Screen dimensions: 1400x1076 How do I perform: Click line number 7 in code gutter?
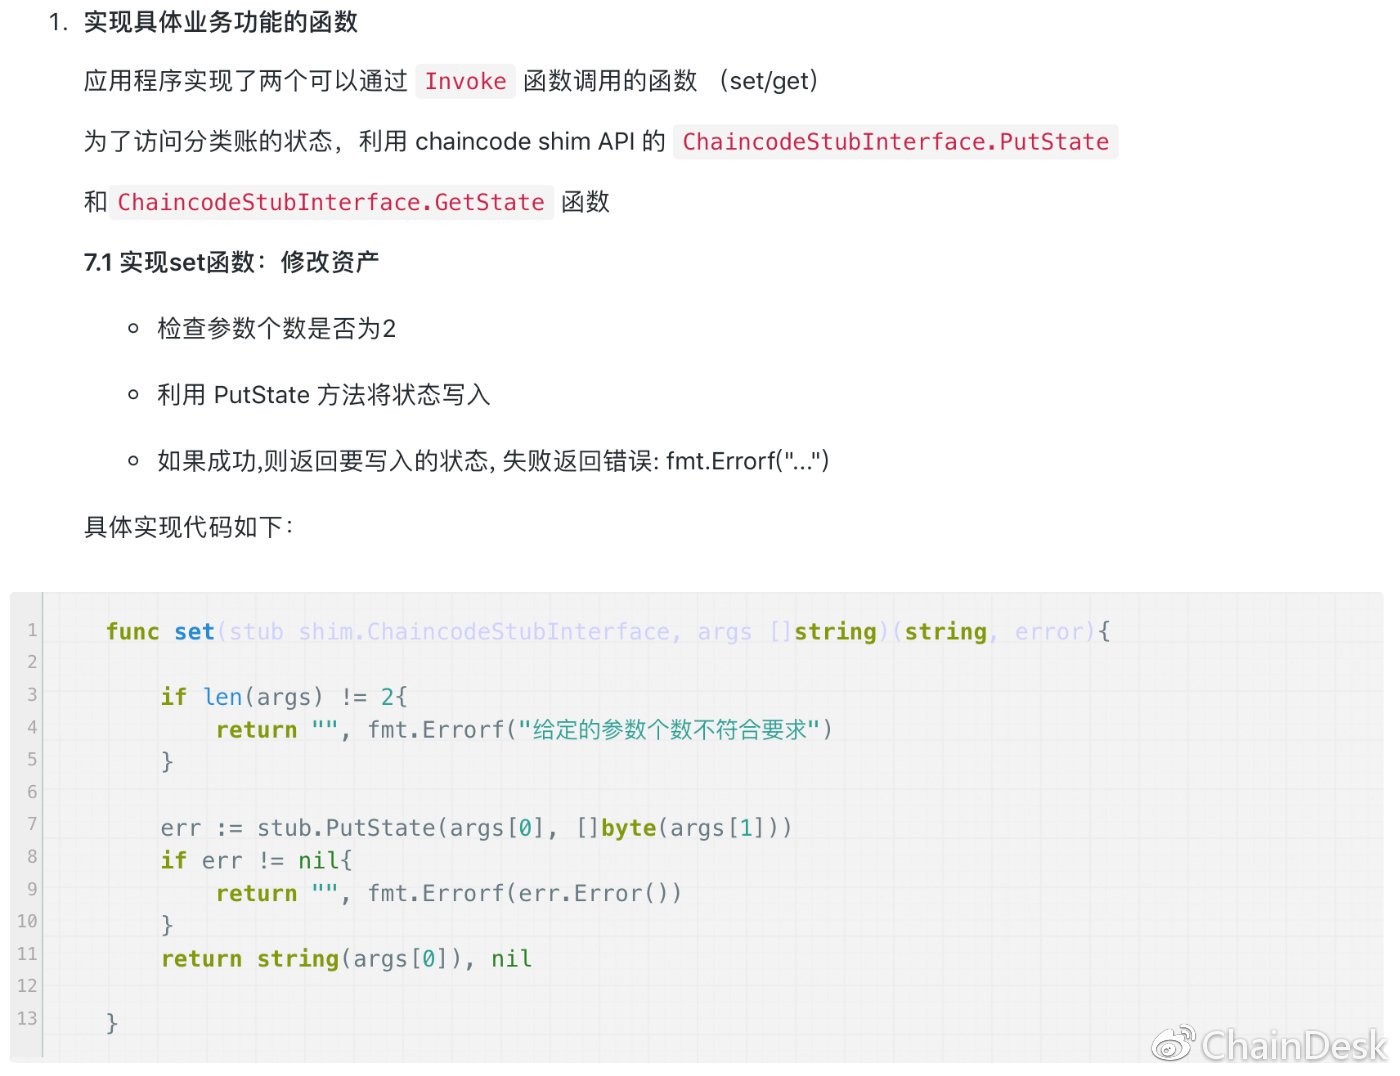click(x=32, y=824)
